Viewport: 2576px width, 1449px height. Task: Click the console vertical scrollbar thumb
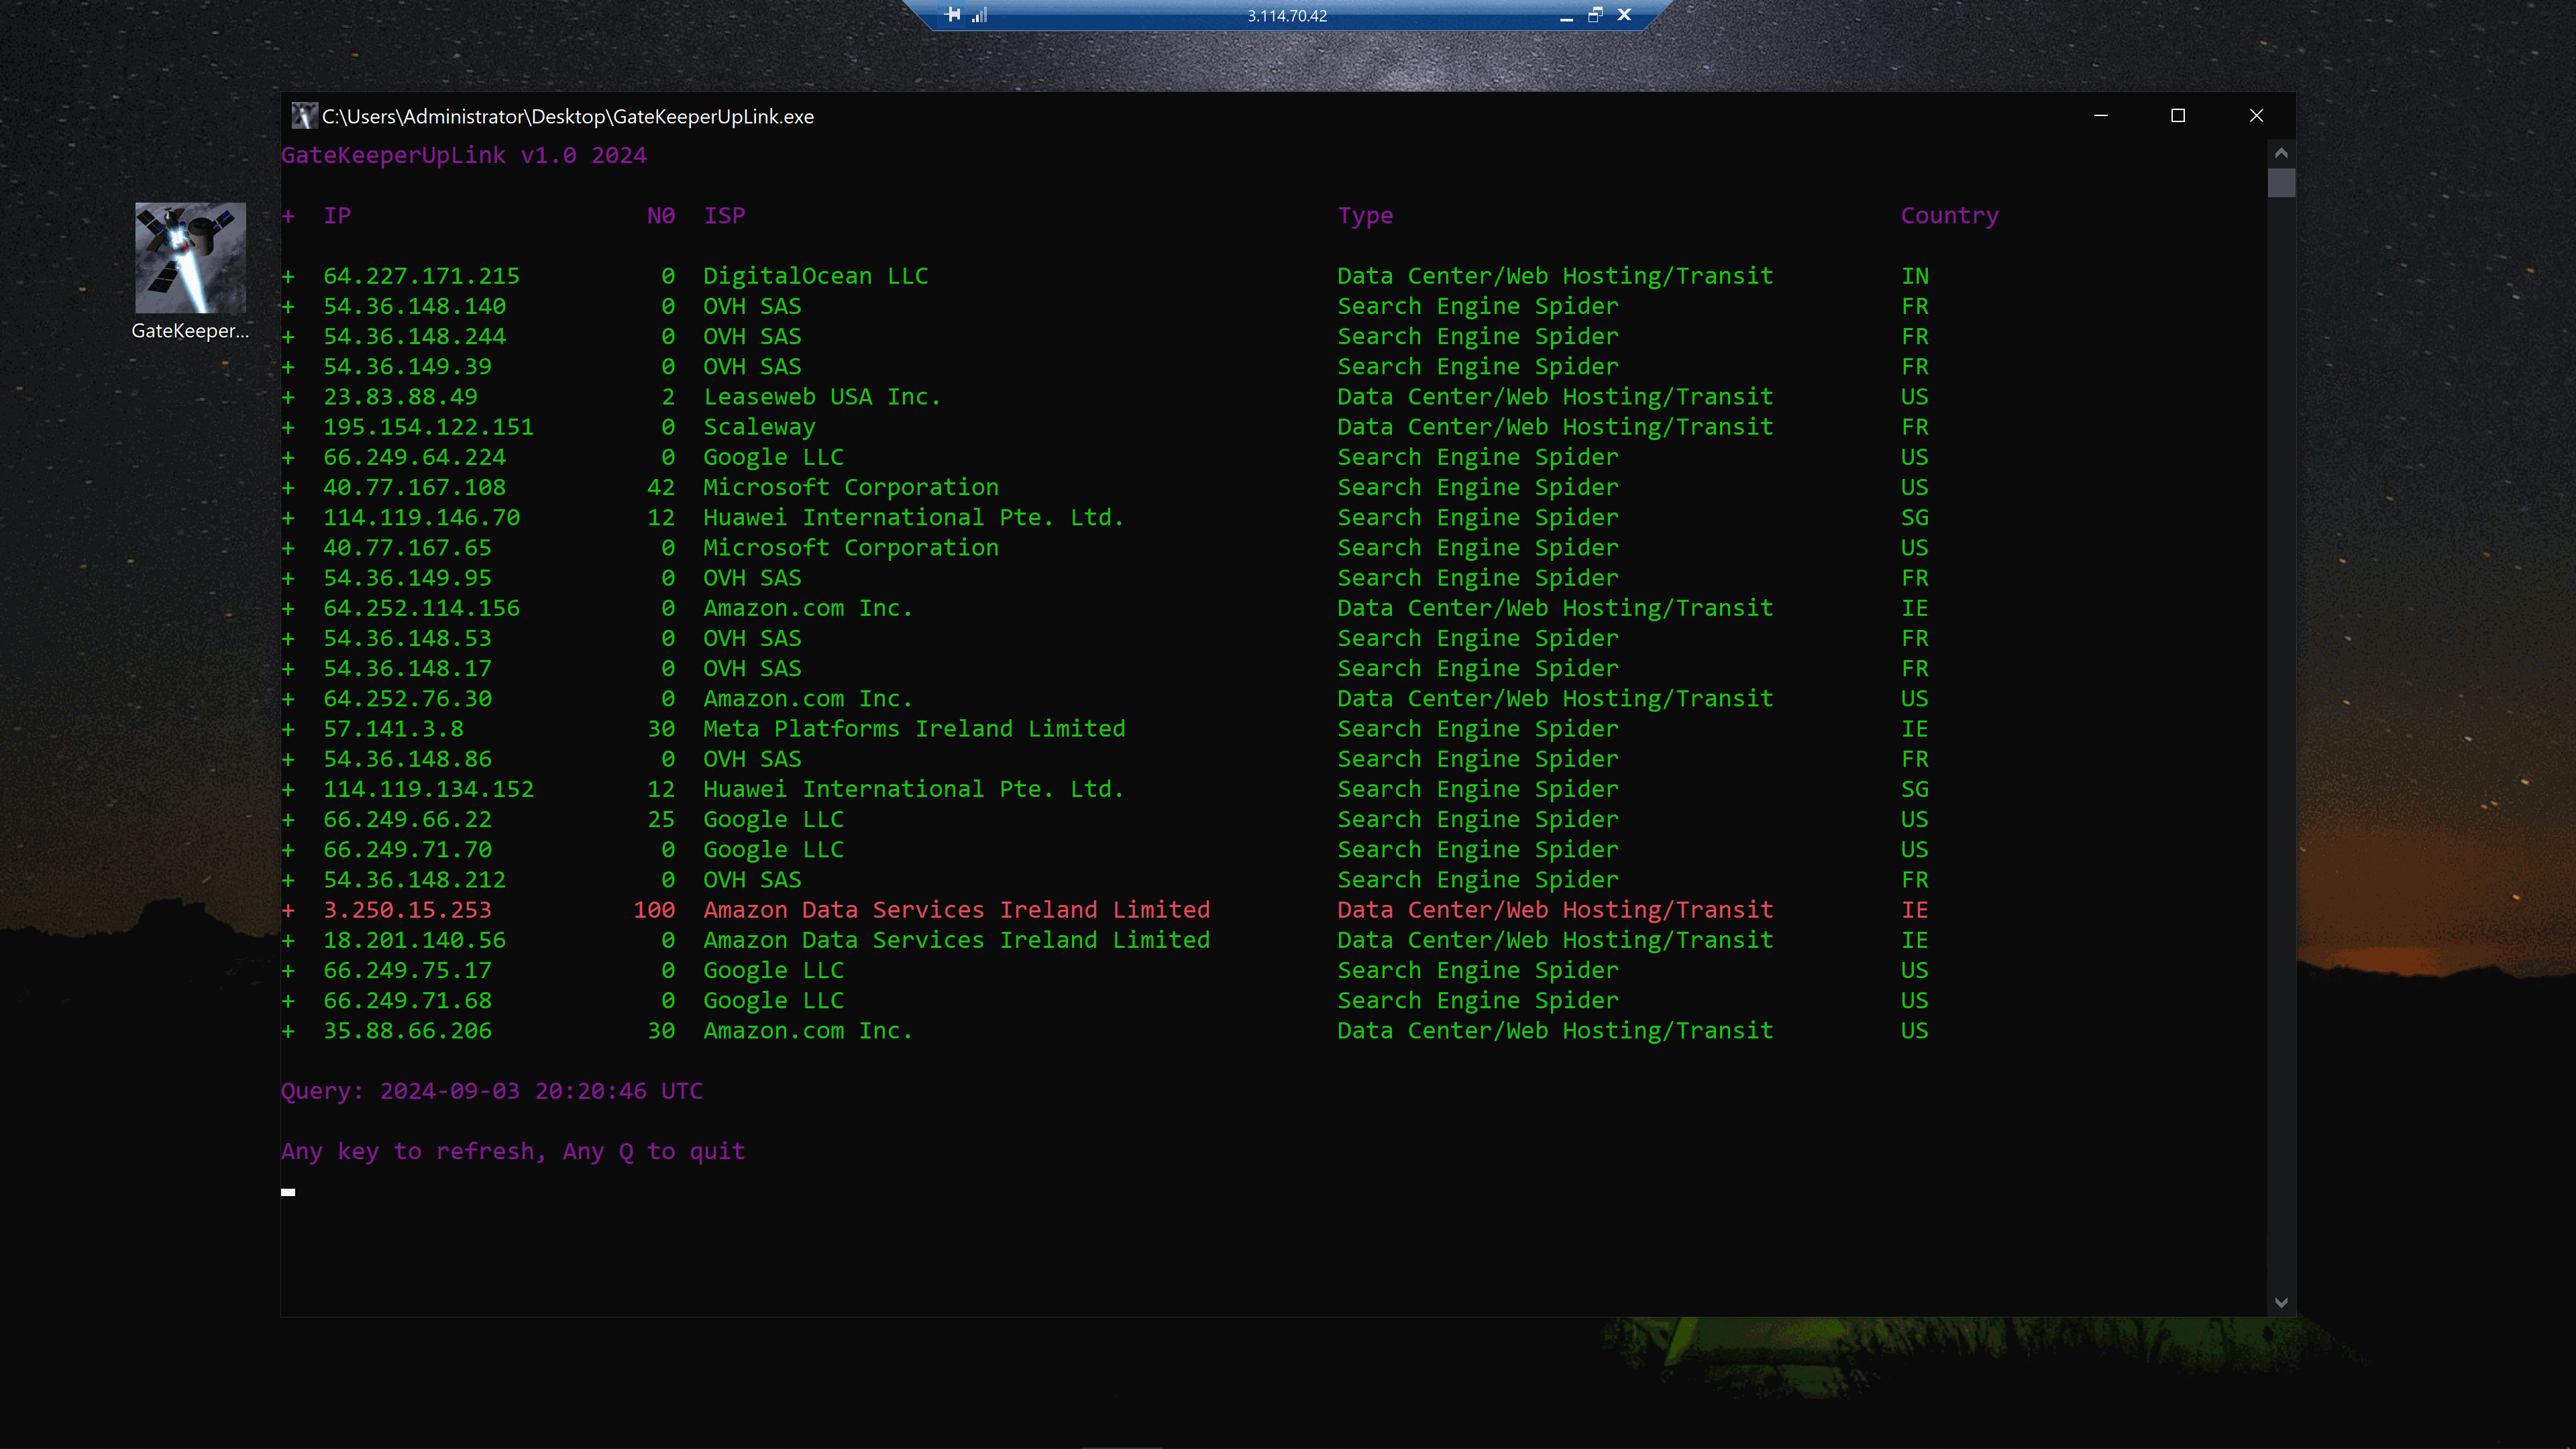2281,183
